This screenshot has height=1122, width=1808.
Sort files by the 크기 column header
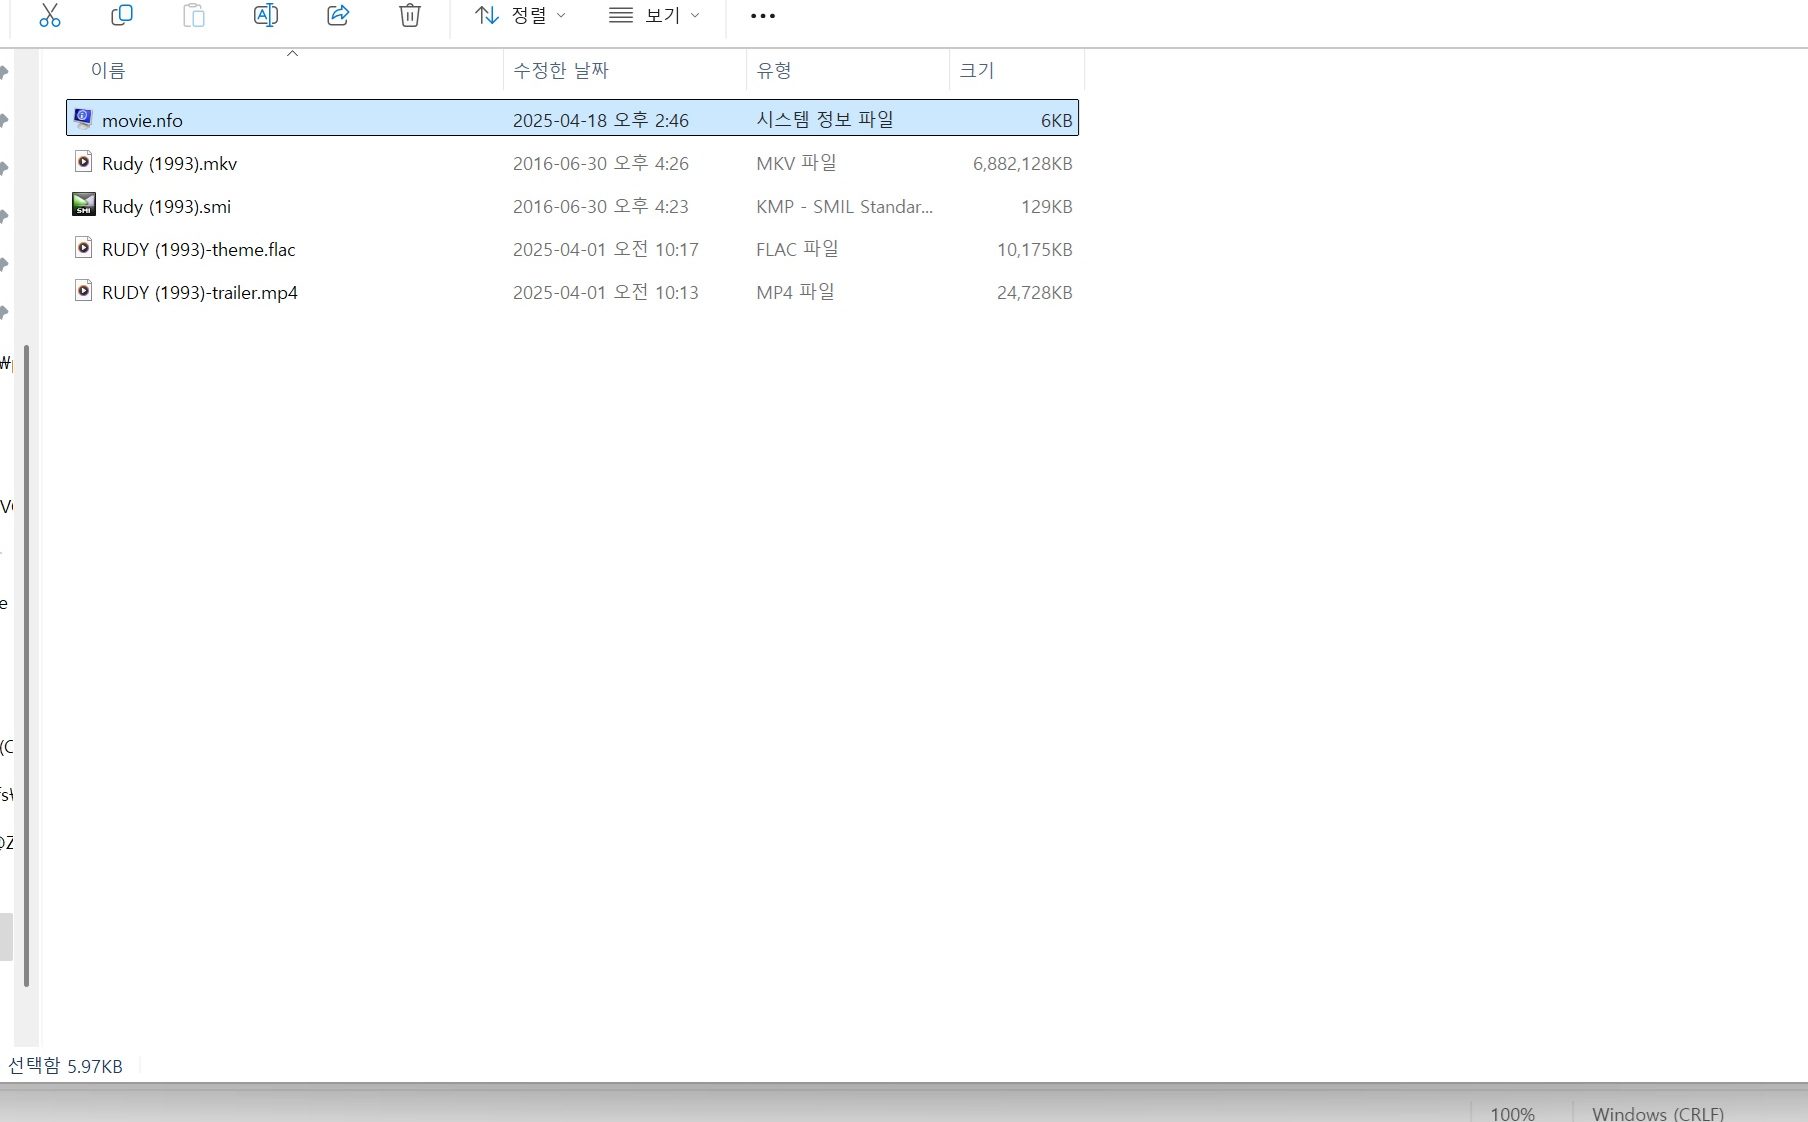(x=977, y=70)
